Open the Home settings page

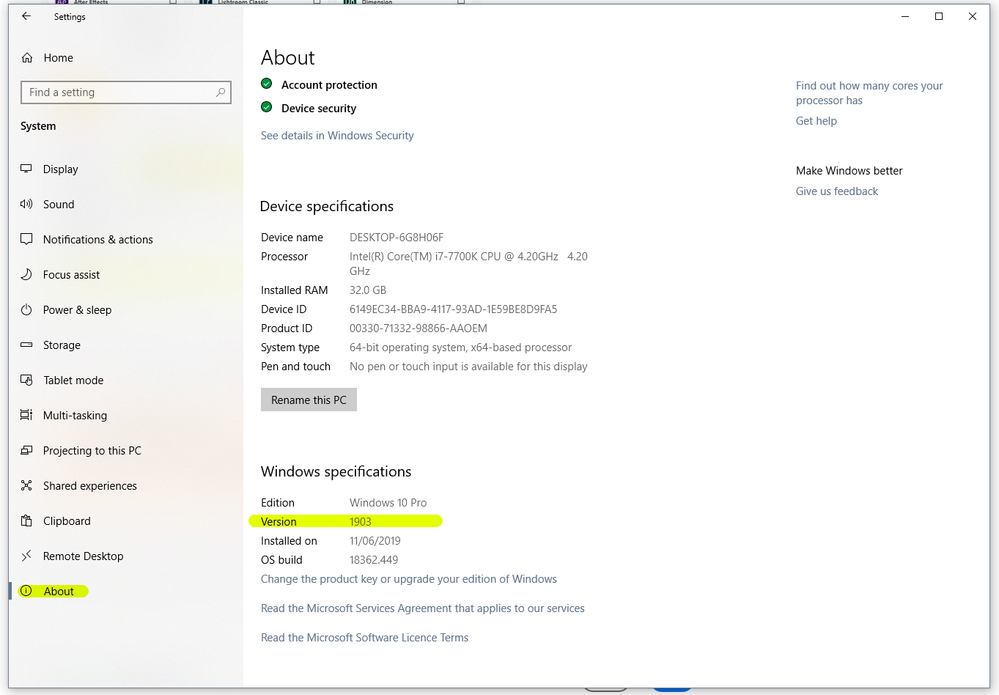[58, 58]
